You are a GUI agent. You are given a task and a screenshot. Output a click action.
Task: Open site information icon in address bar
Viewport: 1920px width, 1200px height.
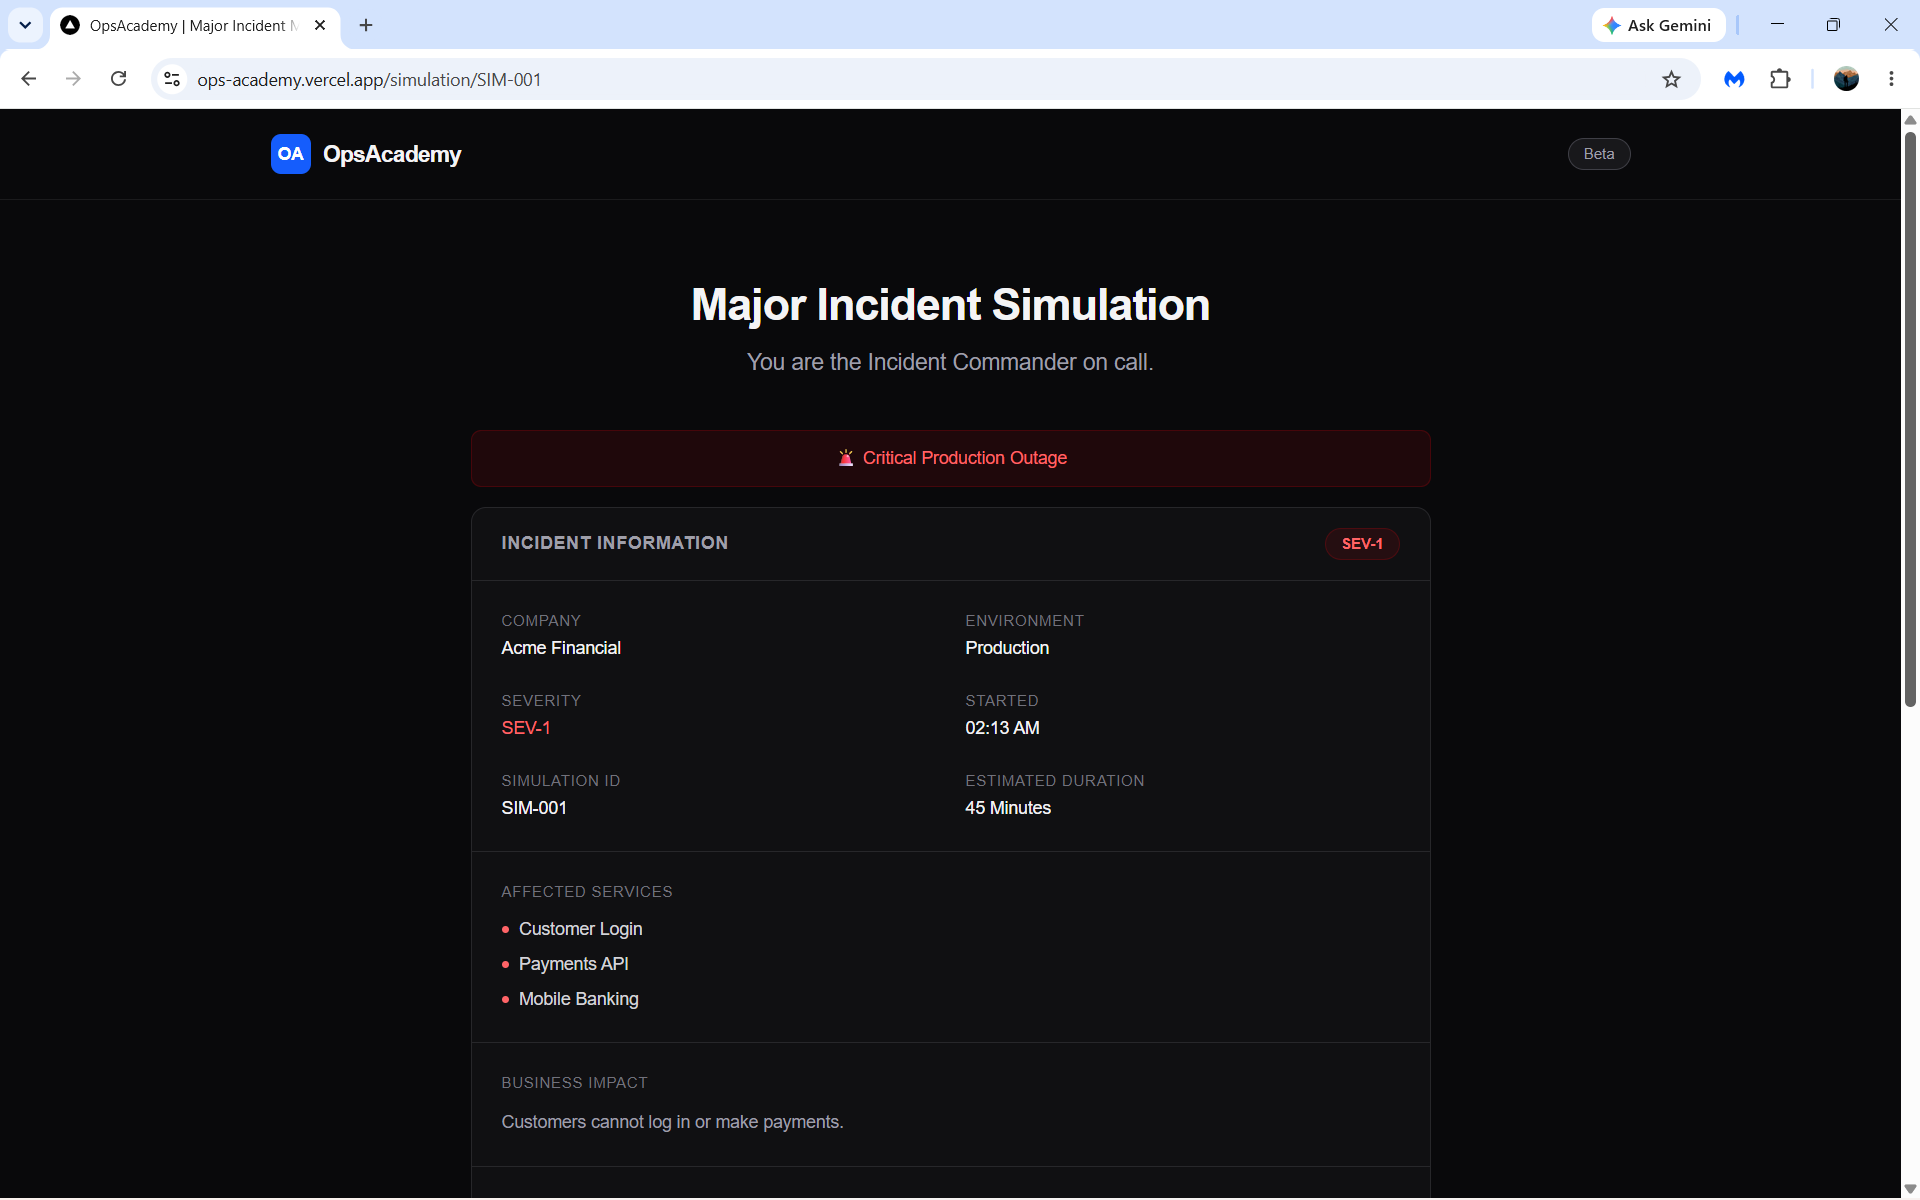[x=172, y=79]
